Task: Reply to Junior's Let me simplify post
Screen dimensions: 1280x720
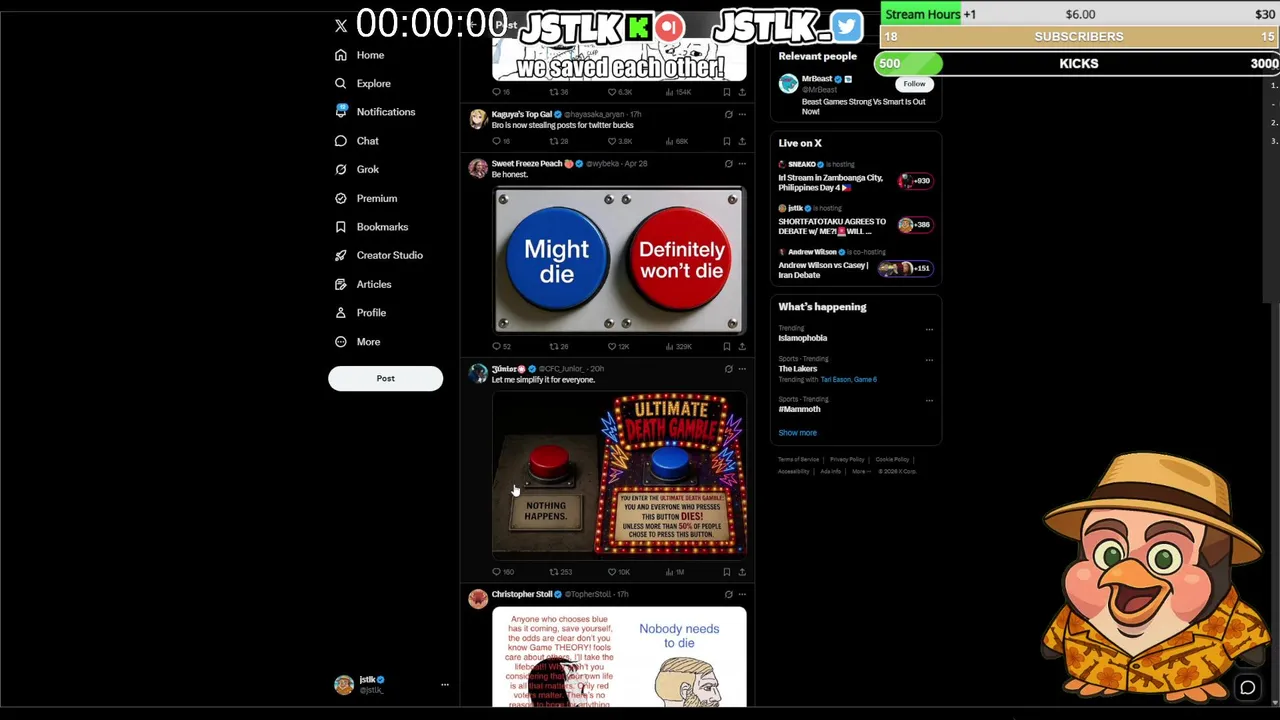Action: coord(502,572)
